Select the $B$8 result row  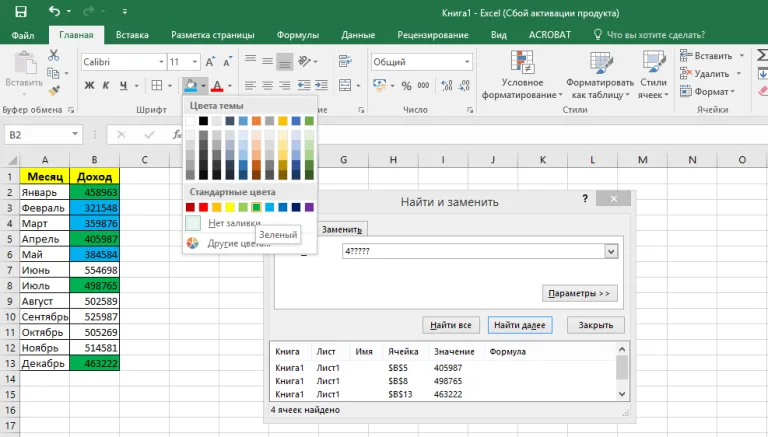443,381
